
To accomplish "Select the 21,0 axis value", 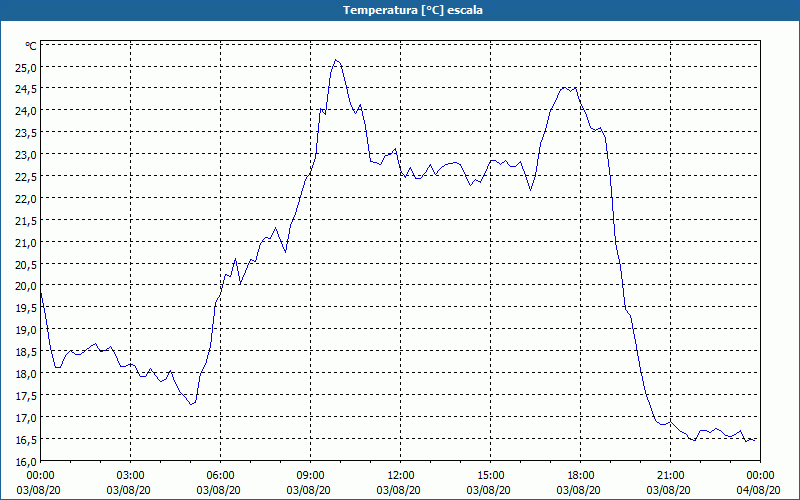I will (x=27, y=243).
